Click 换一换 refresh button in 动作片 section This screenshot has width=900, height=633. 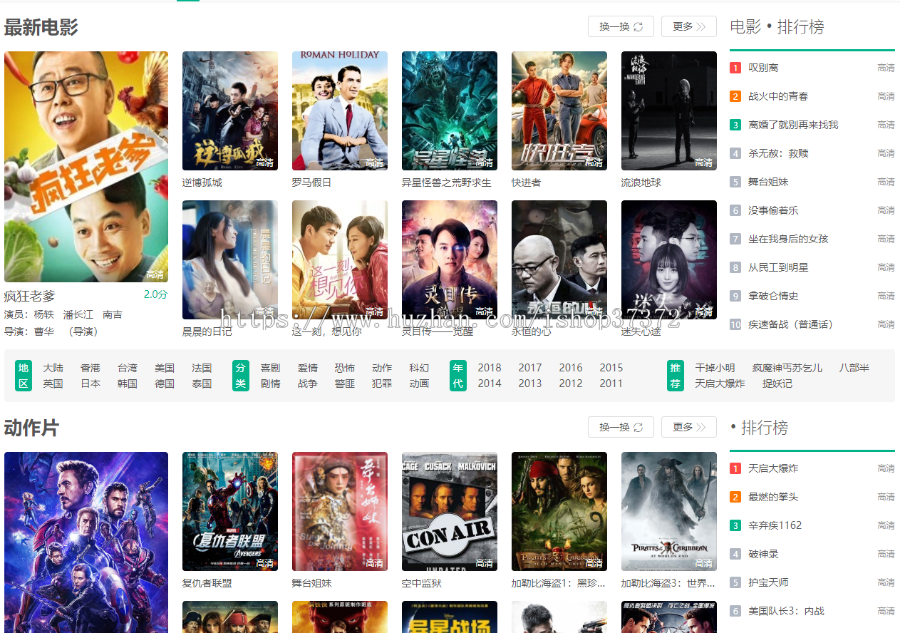pyautogui.click(x=620, y=427)
